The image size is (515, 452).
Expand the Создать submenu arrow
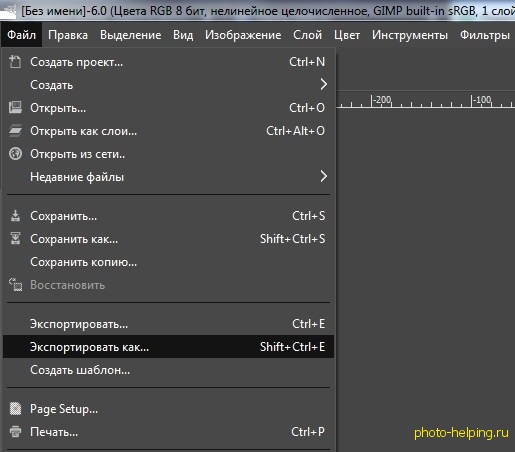click(x=323, y=84)
